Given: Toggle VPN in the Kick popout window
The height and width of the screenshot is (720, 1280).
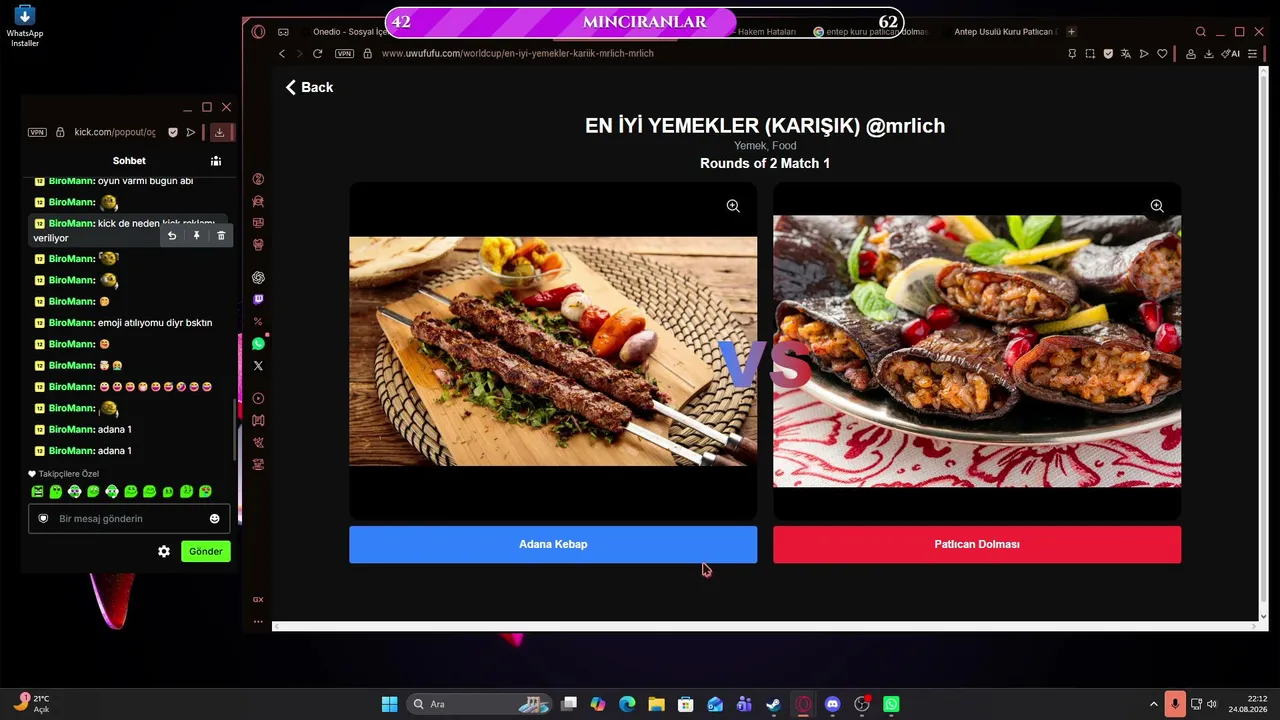Looking at the screenshot, I should click(37, 132).
